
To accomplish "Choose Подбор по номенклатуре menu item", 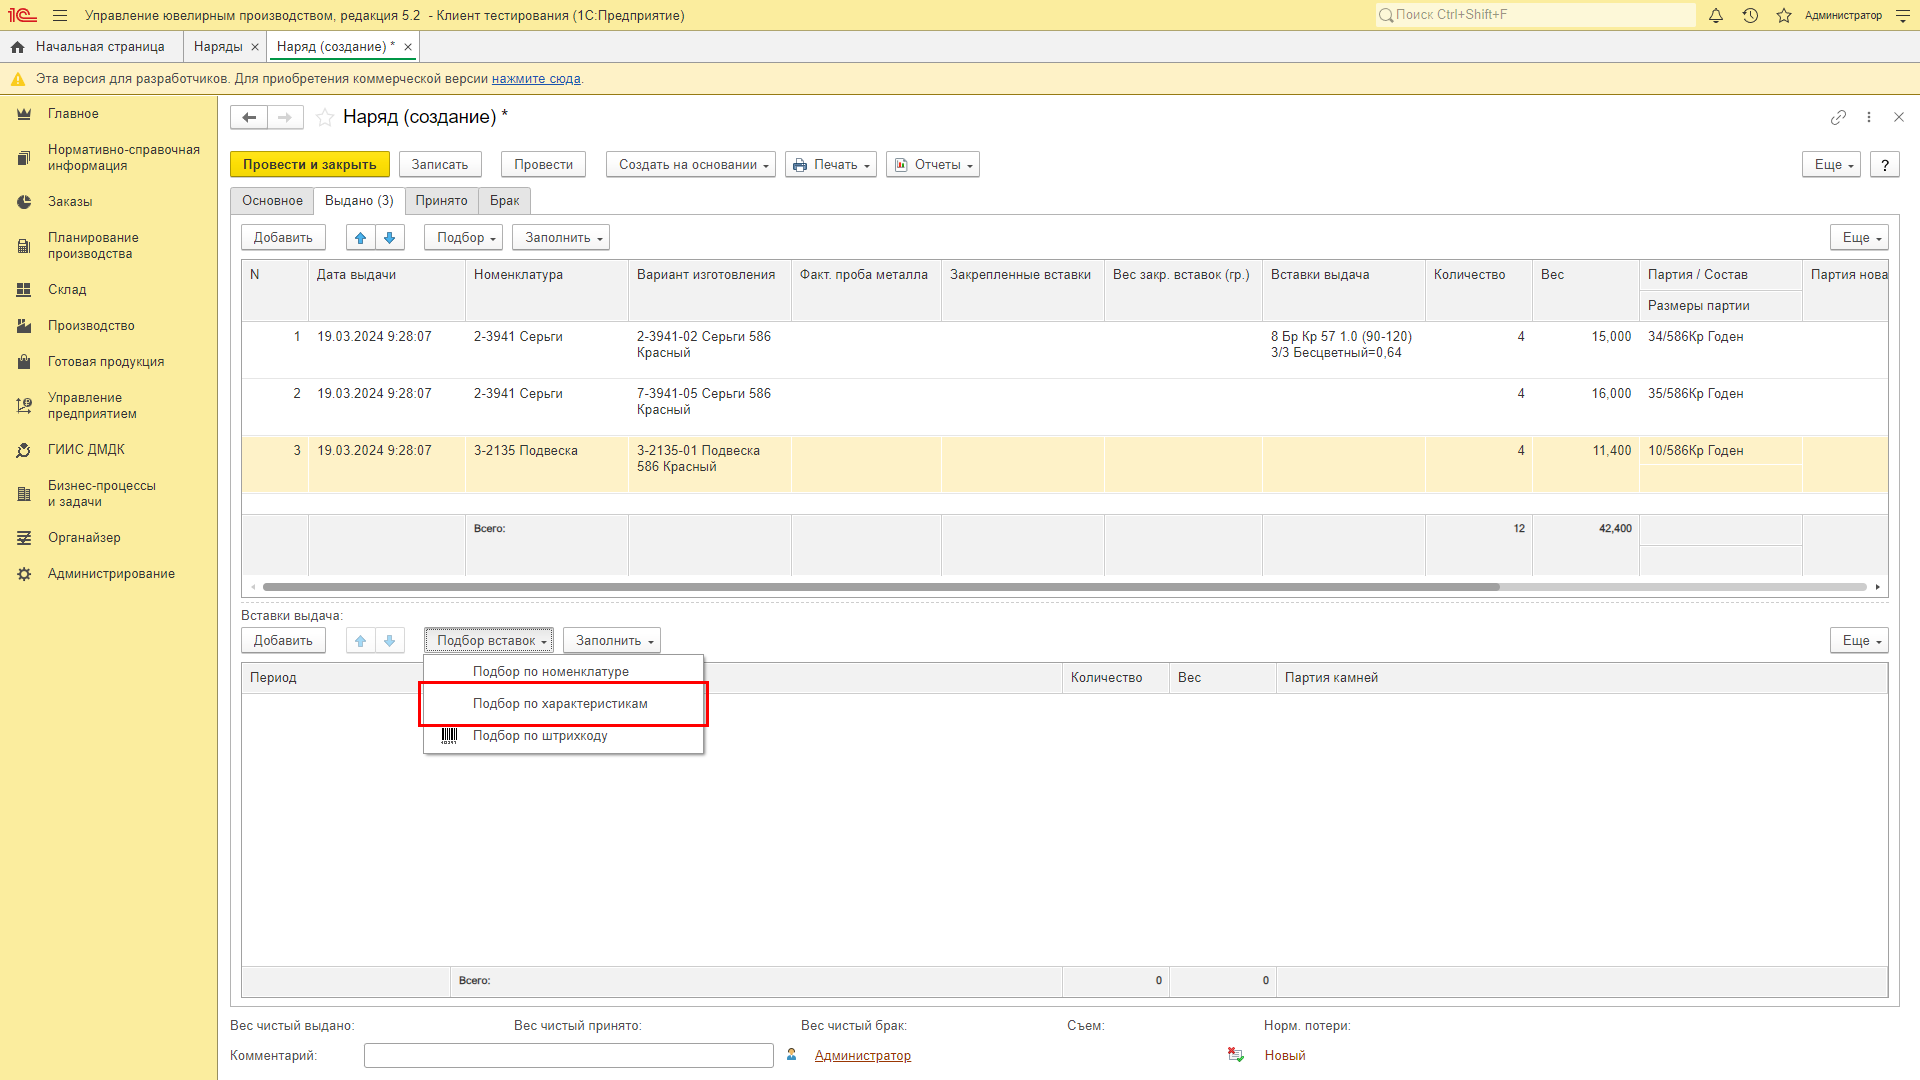I will click(564, 672).
